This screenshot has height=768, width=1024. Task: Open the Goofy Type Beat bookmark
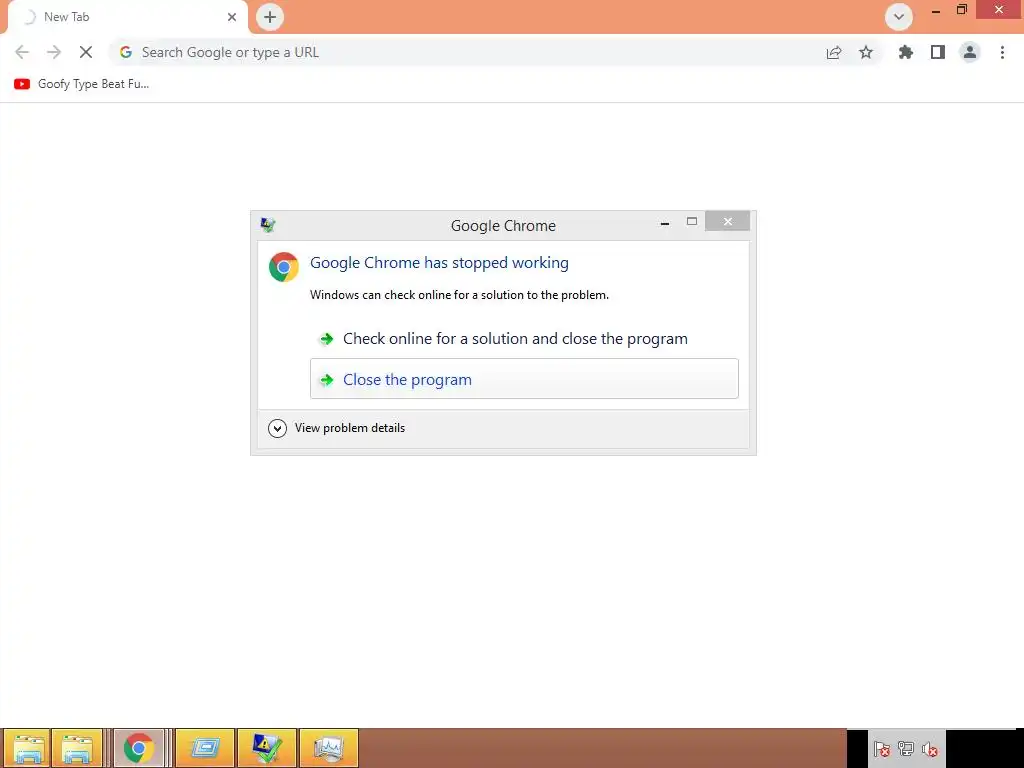[x=82, y=84]
